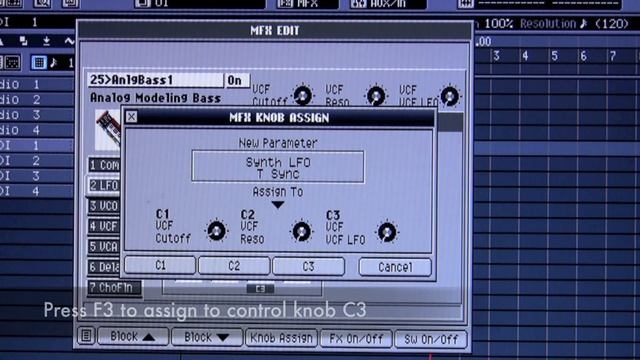Click measure 7 on the timeline ruler
The width and height of the screenshot is (640, 360).
point(613,56)
